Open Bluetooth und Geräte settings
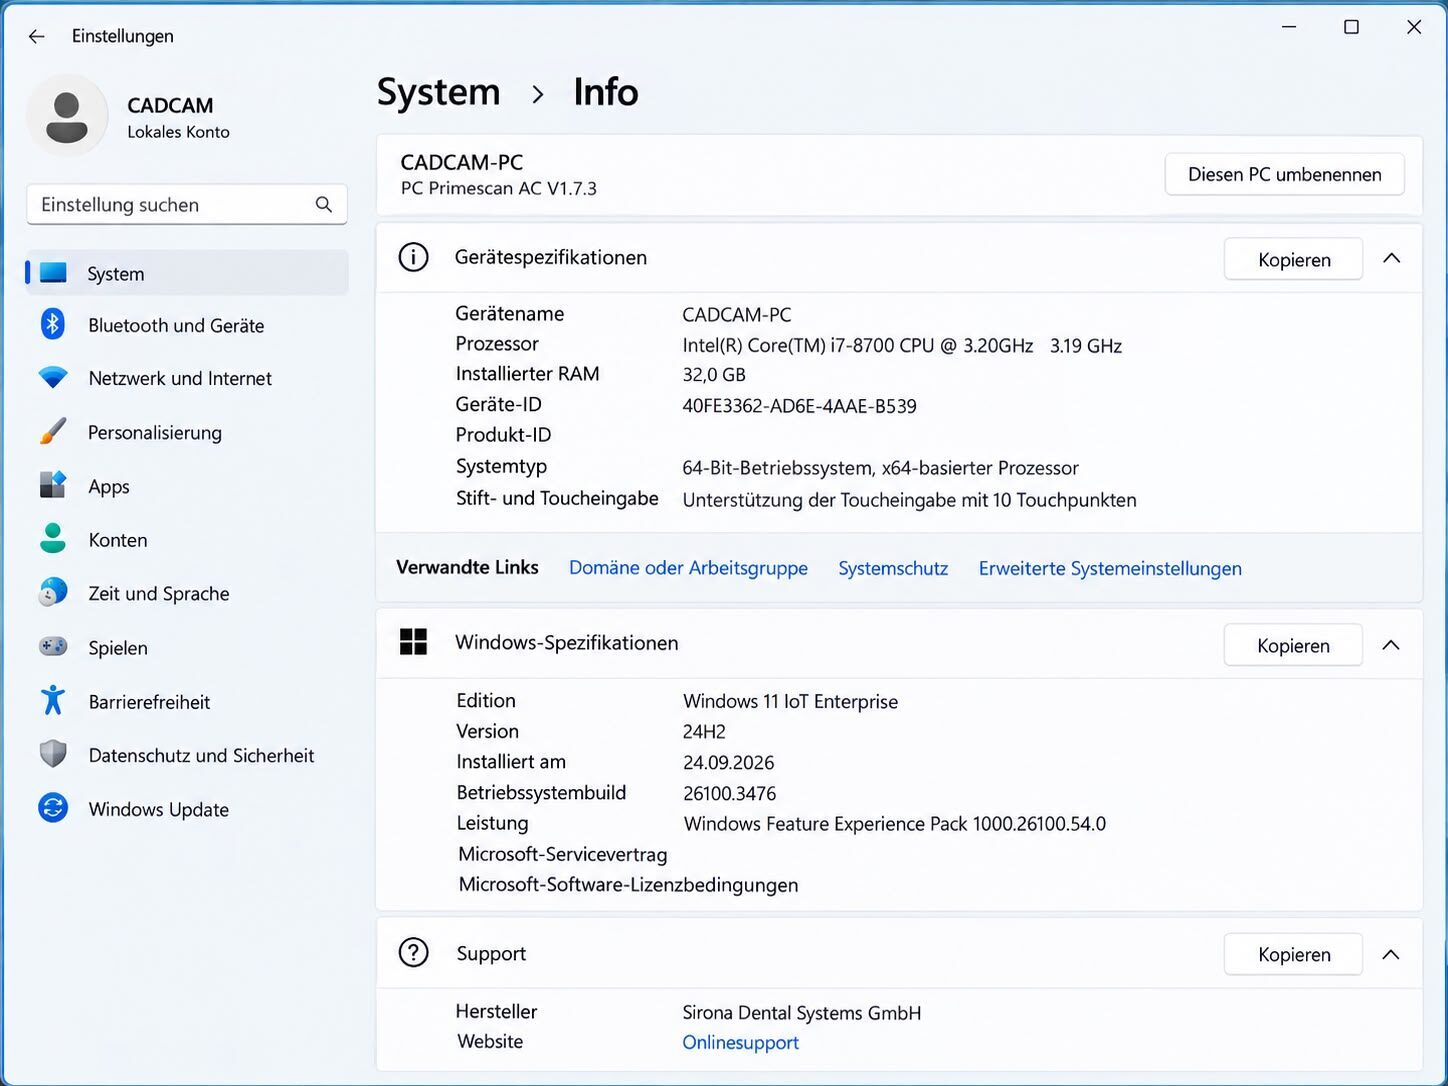The height and width of the screenshot is (1086, 1448). (x=187, y=325)
